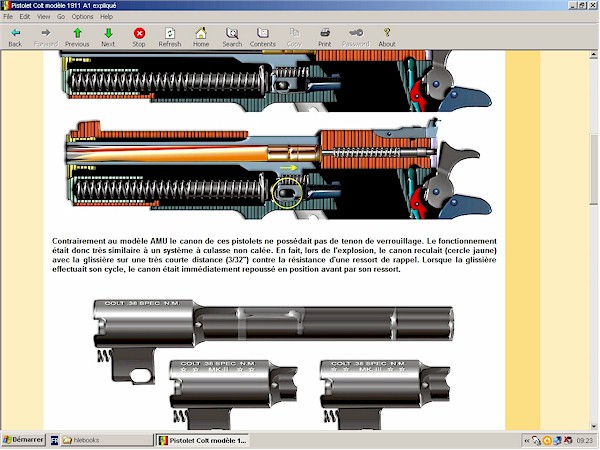Click the ebook window title bar icon

point(5,5)
